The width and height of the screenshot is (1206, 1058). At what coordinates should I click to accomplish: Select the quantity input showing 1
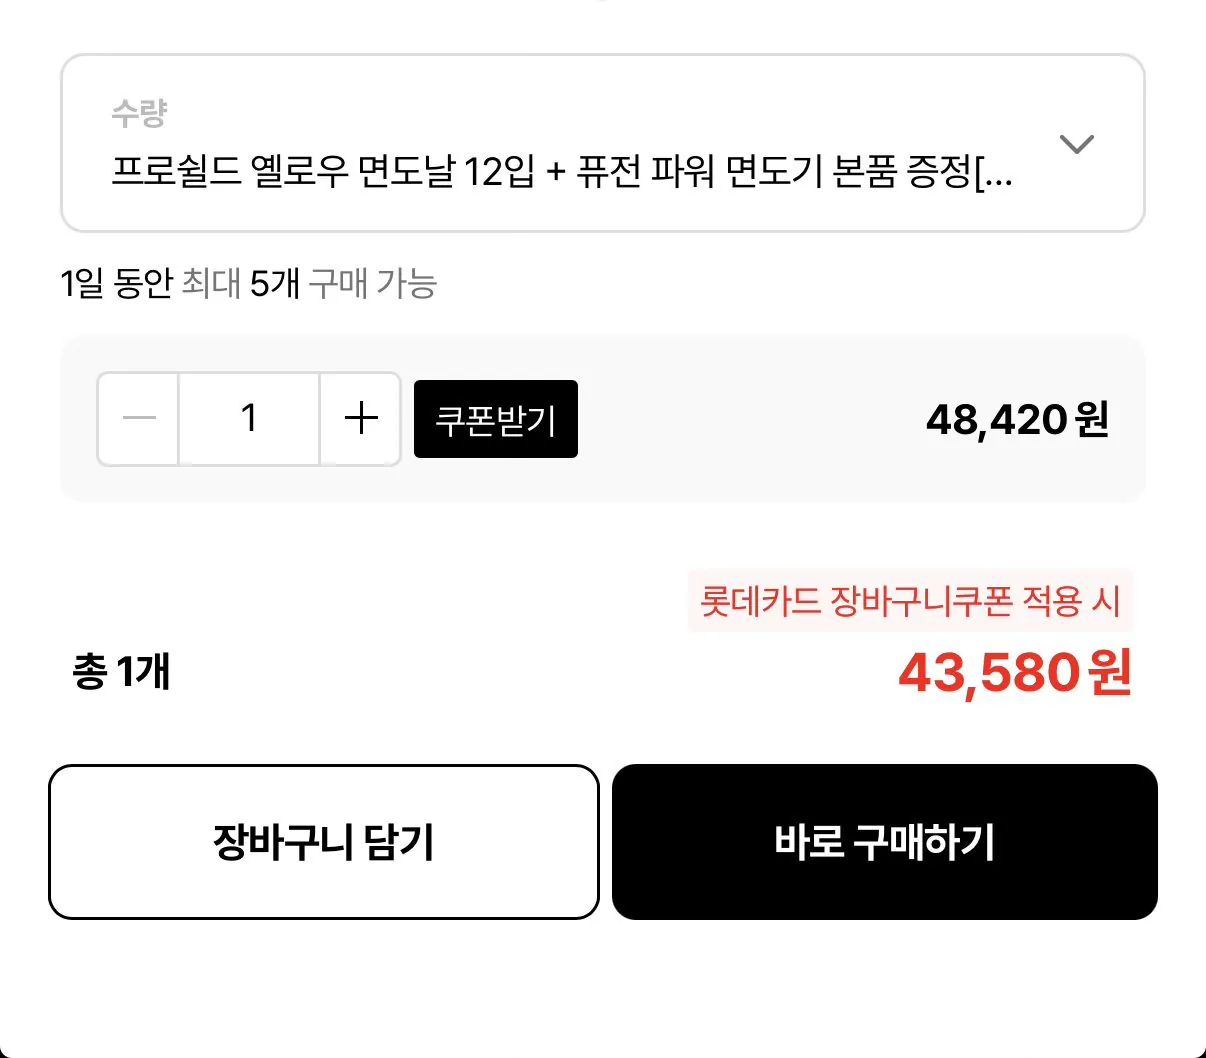pyautogui.click(x=249, y=419)
